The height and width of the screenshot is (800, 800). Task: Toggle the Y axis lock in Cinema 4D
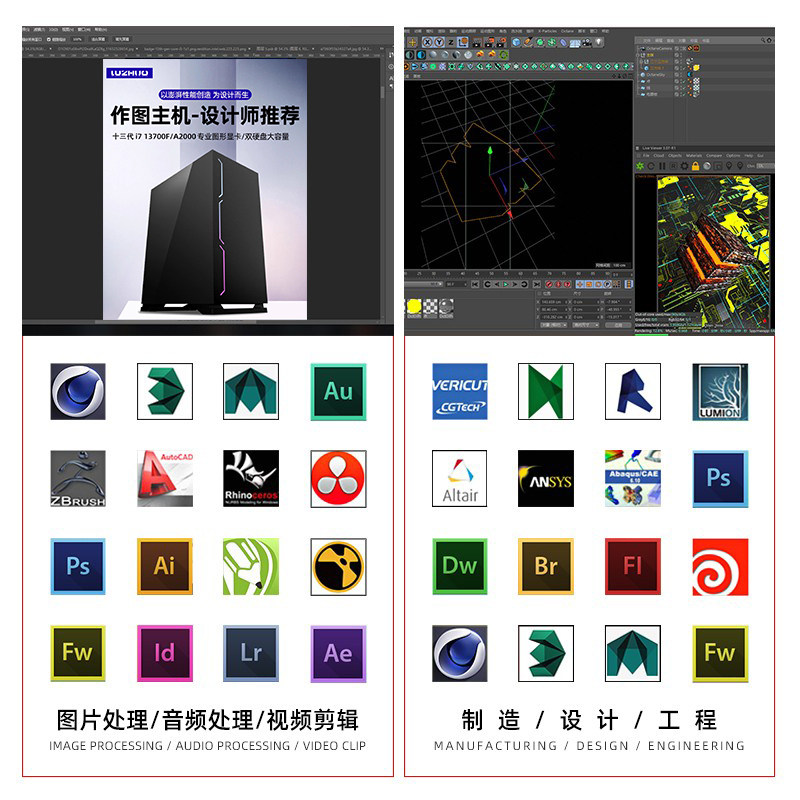(x=439, y=42)
